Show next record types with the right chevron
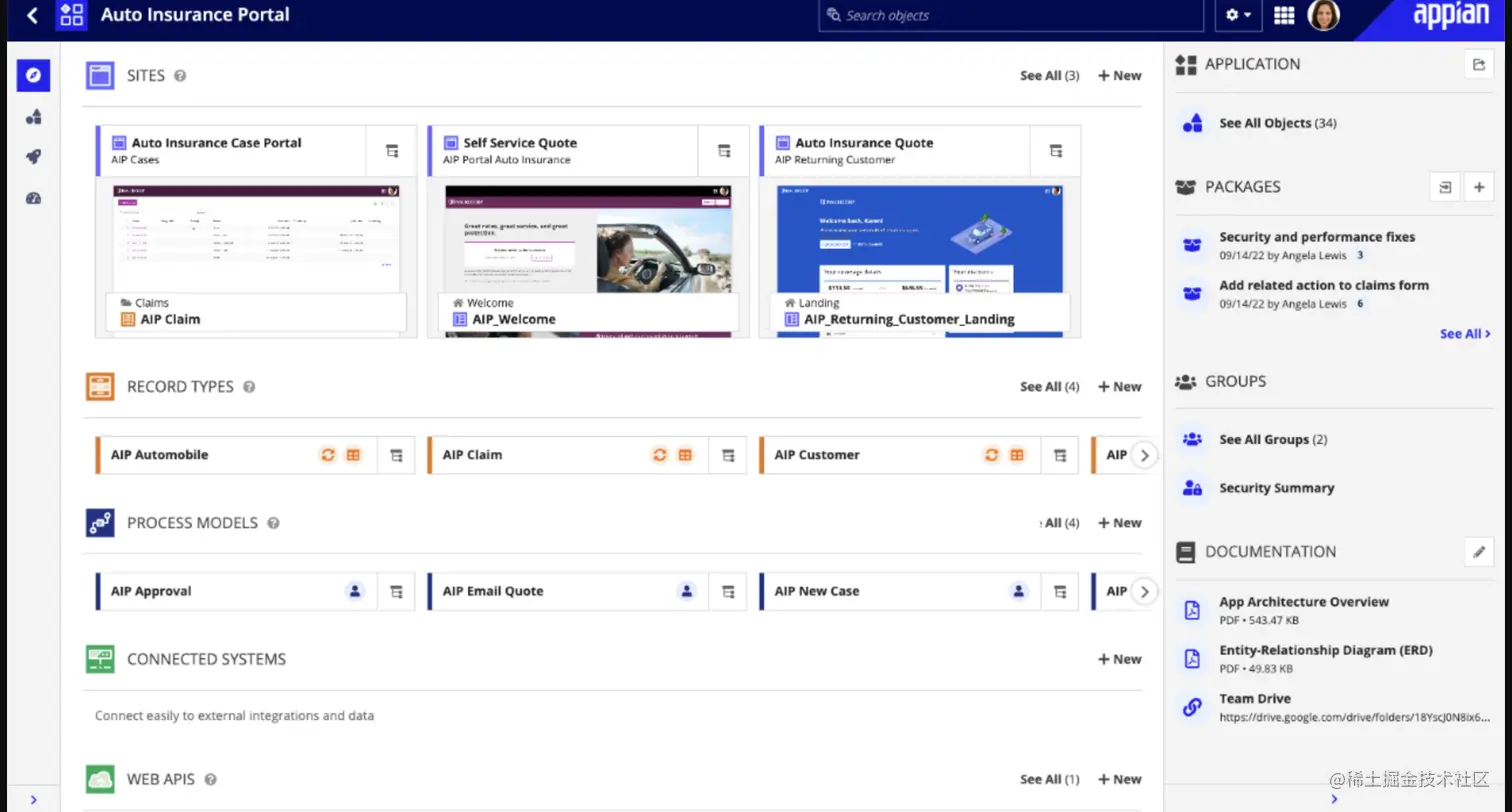 point(1145,455)
